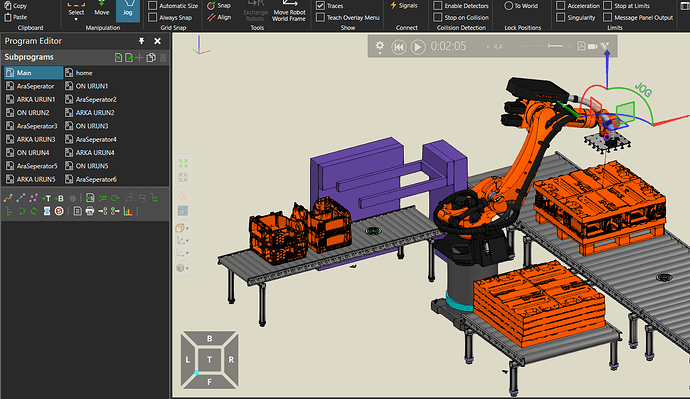Toggle the Traces checkbox
Image resolution: width=690 pixels, height=399 pixels.
pyautogui.click(x=320, y=6)
